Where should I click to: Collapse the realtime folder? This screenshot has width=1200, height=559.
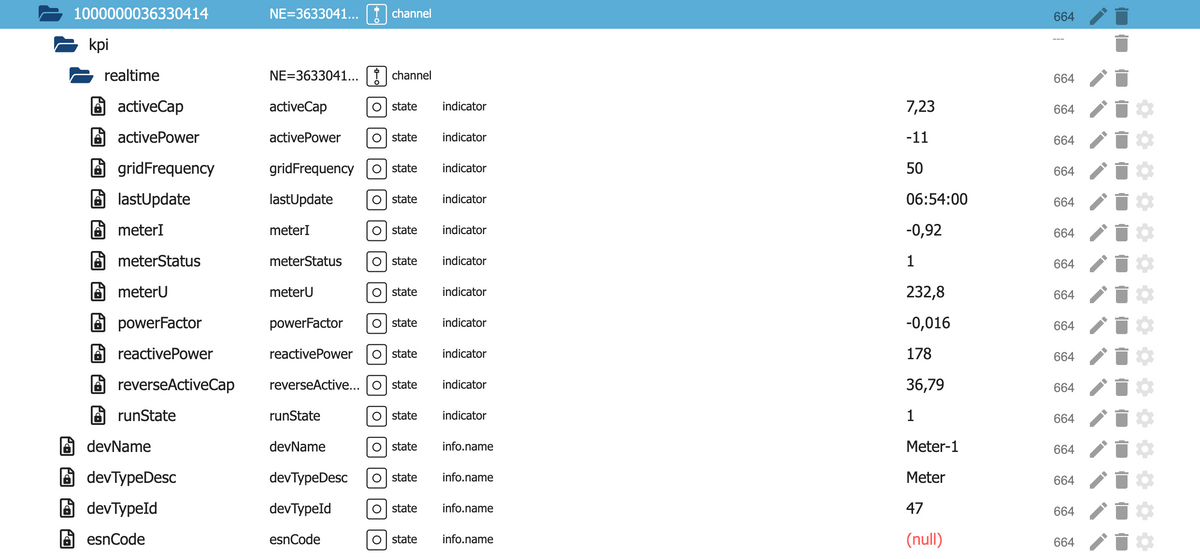(81, 76)
